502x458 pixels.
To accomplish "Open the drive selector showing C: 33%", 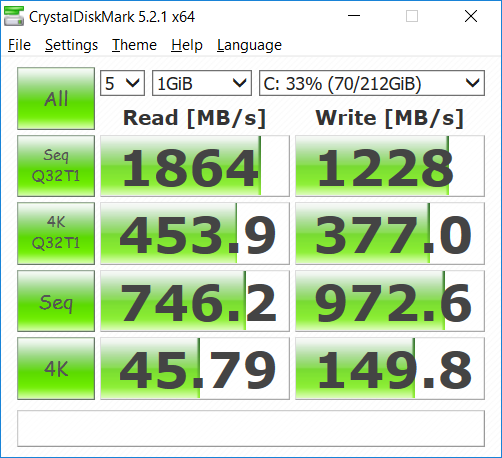I will (x=372, y=83).
